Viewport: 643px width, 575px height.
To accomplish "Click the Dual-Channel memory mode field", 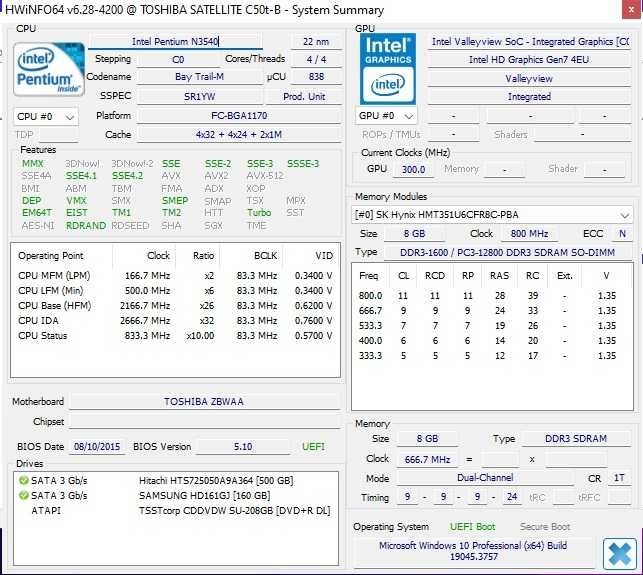I will (485, 478).
